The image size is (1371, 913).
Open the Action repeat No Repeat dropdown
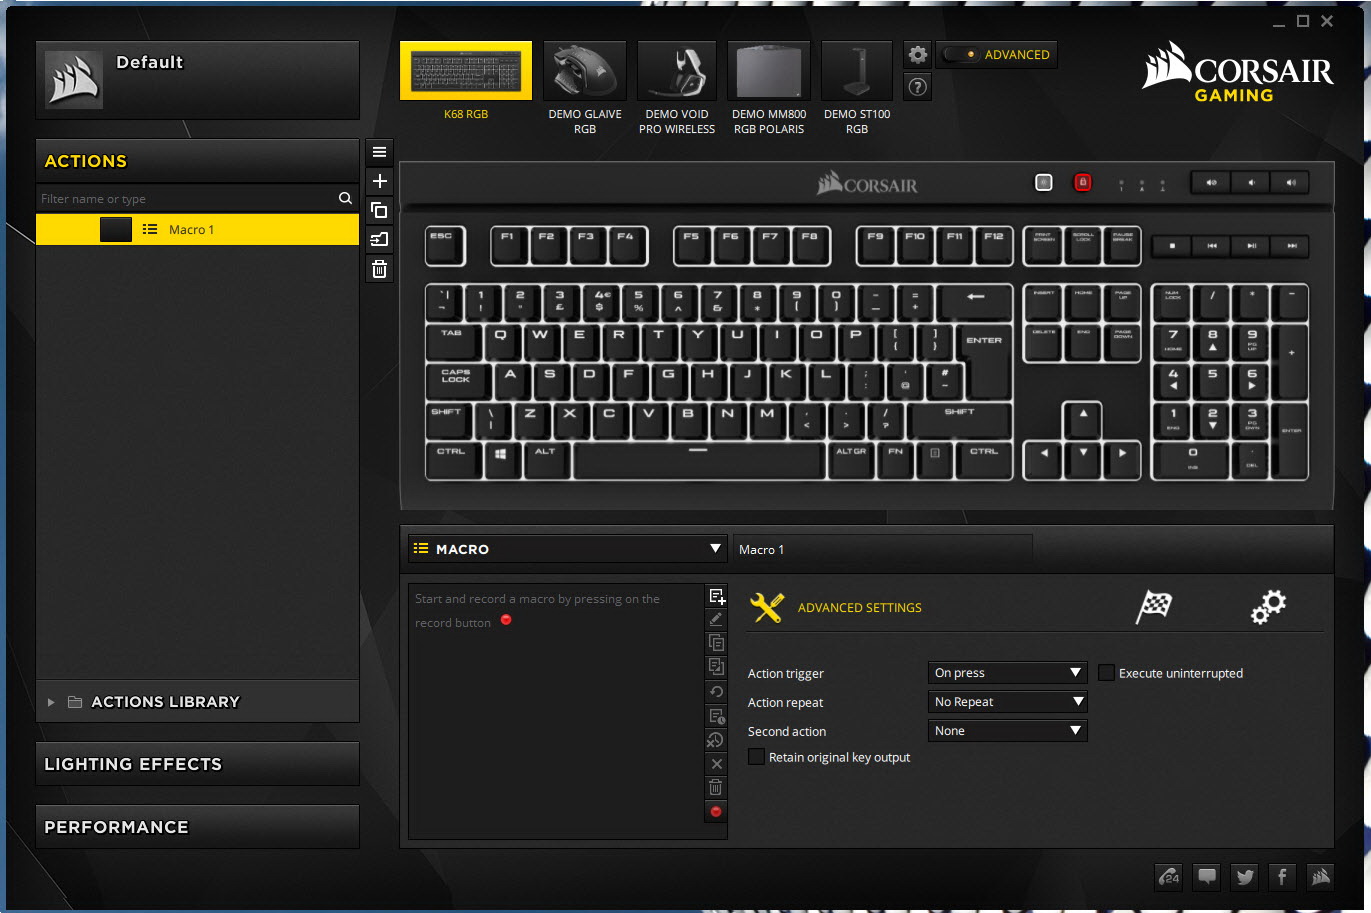1007,702
